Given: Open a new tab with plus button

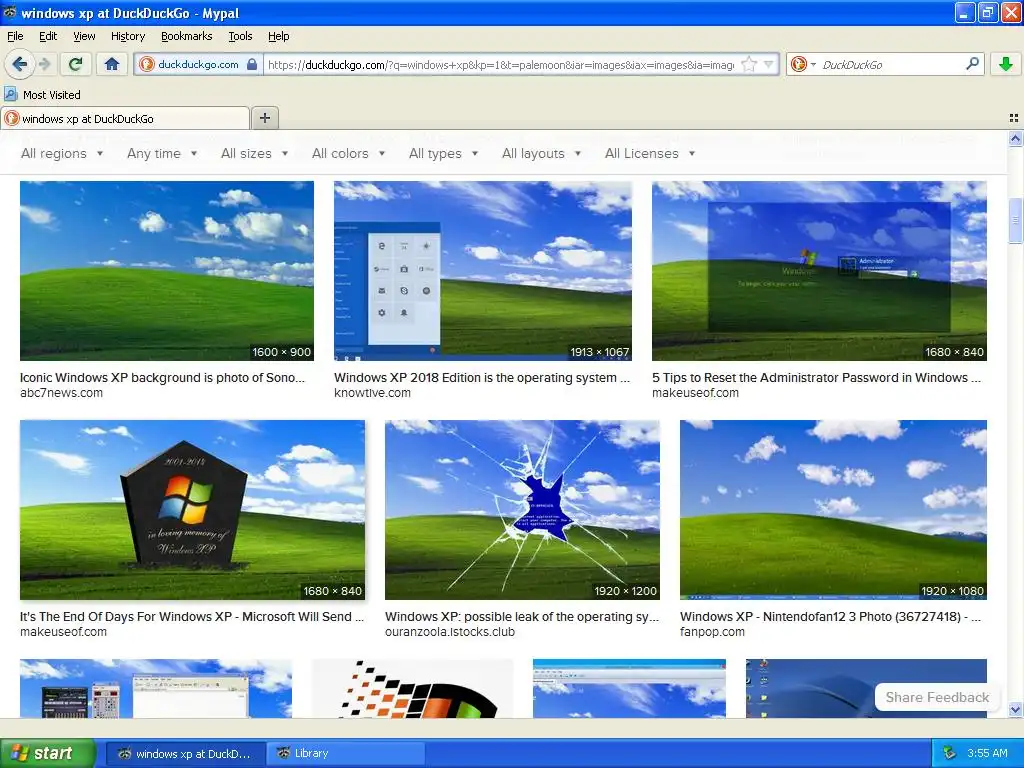Looking at the screenshot, I should tap(264, 118).
